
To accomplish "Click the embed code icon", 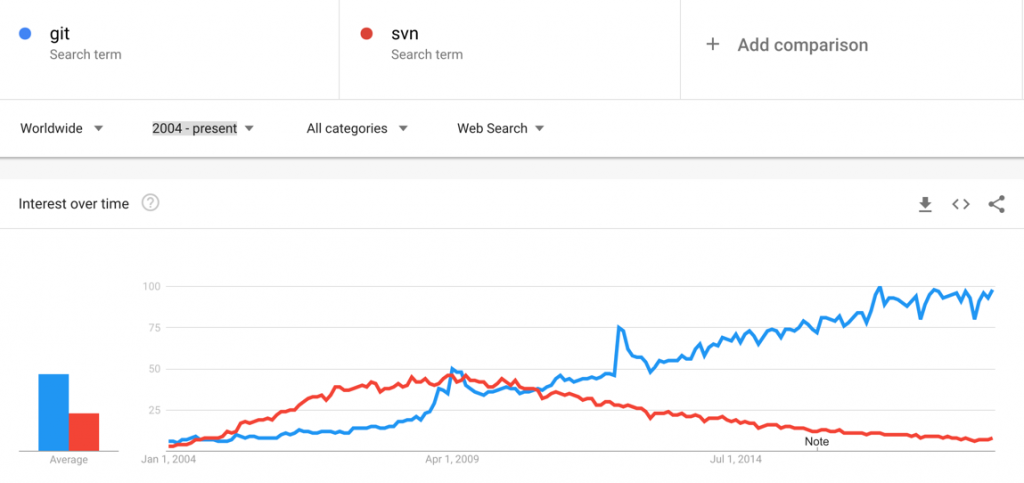I will (x=961, y=204).
